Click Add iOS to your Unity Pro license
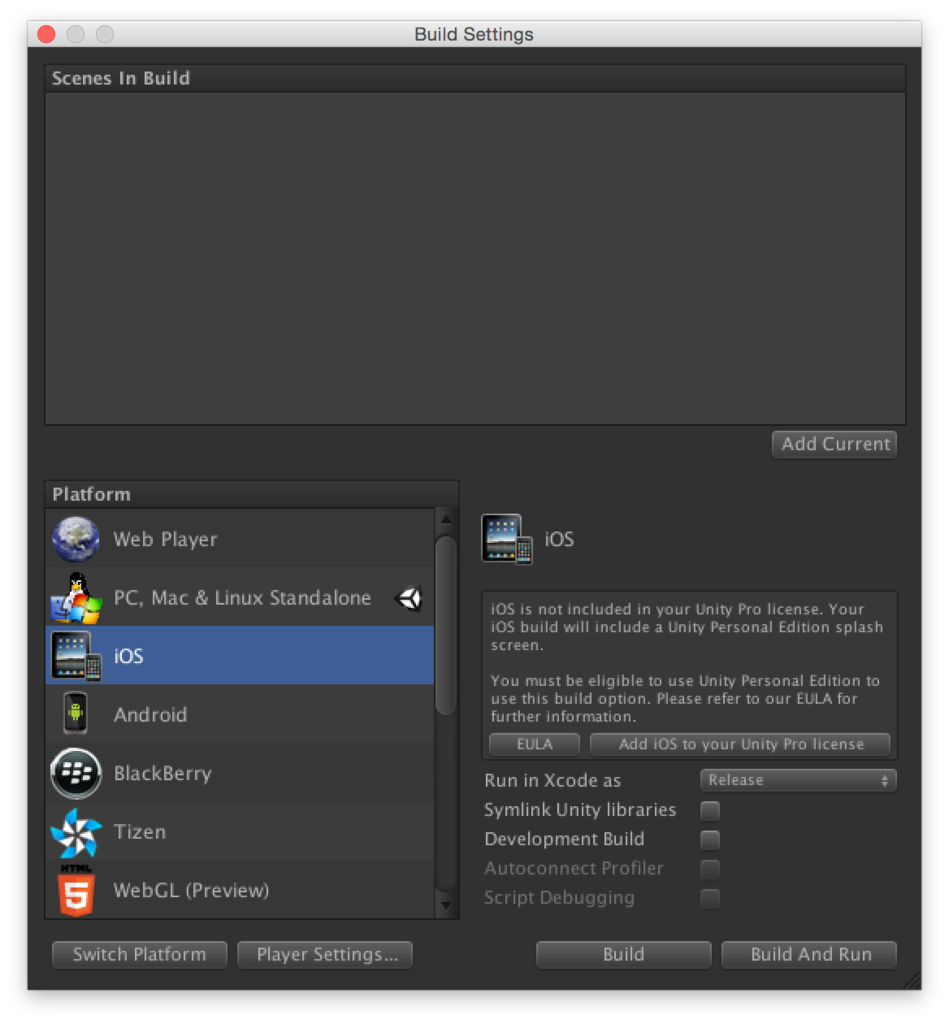This screenshot has height=1024, width=949. (x=740, y=744)
